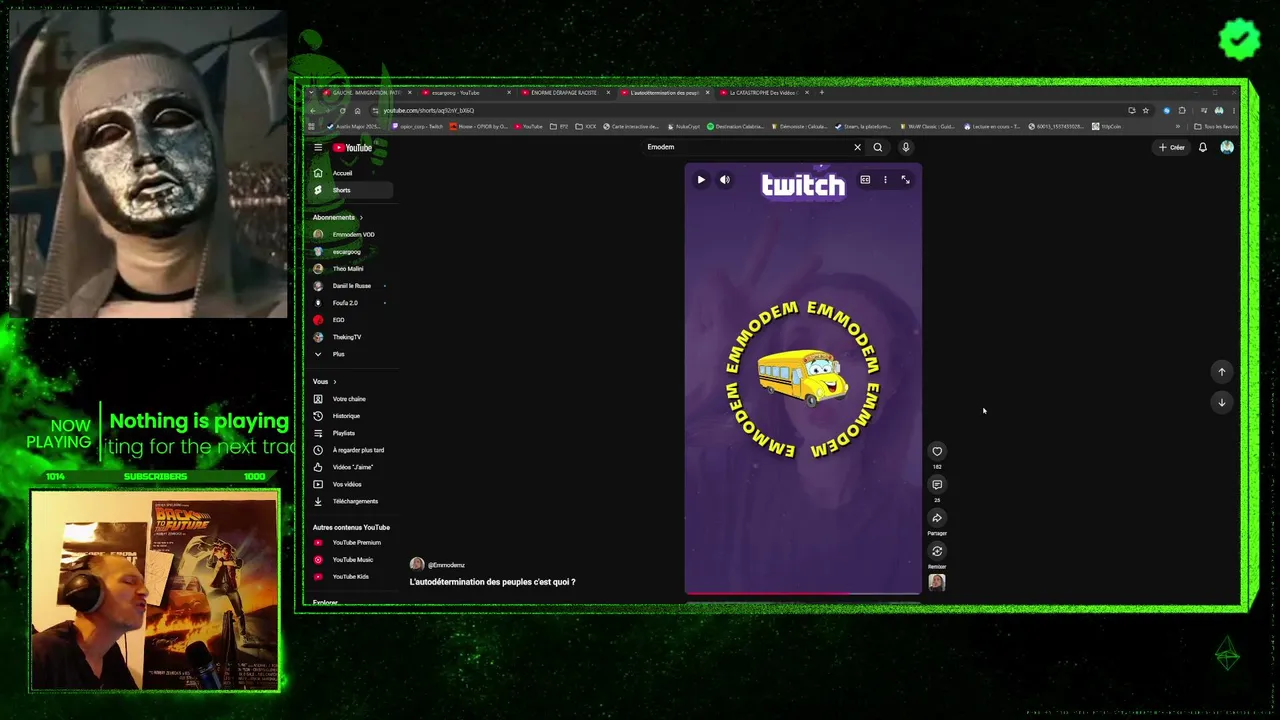The width and height of the screenshot is (1280, 720).
Task: Go to next Short with down arrow
Action: [x=1221, y=402]
